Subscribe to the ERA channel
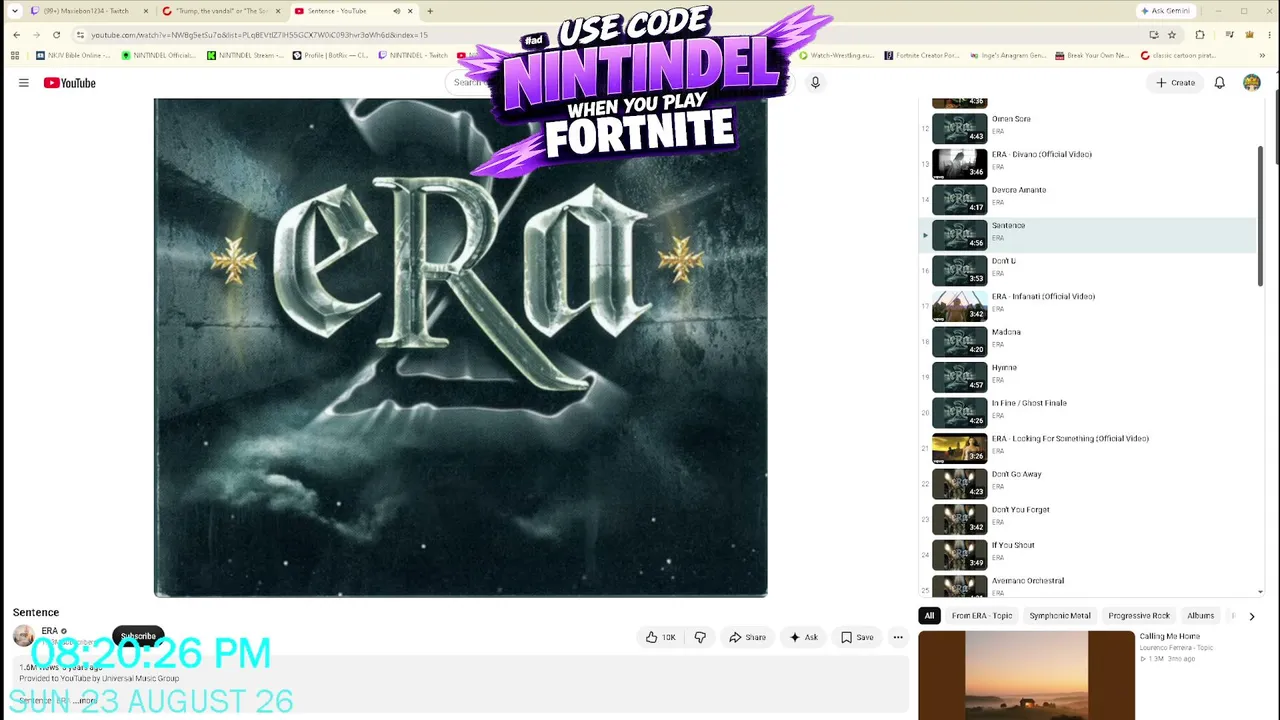 click(138, 636)
